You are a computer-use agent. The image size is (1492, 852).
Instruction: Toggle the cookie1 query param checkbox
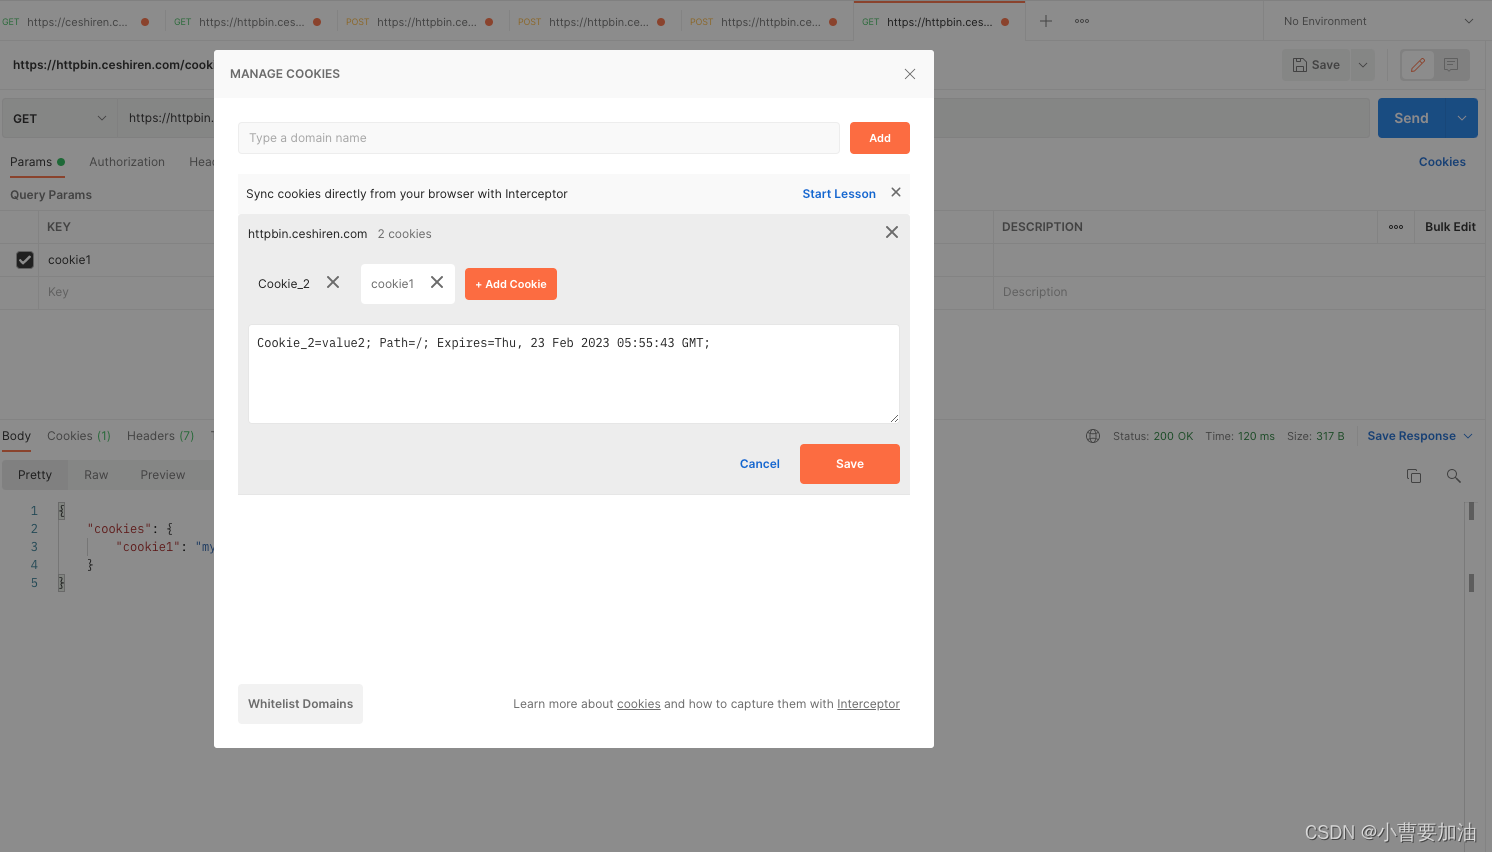point(25,260)
